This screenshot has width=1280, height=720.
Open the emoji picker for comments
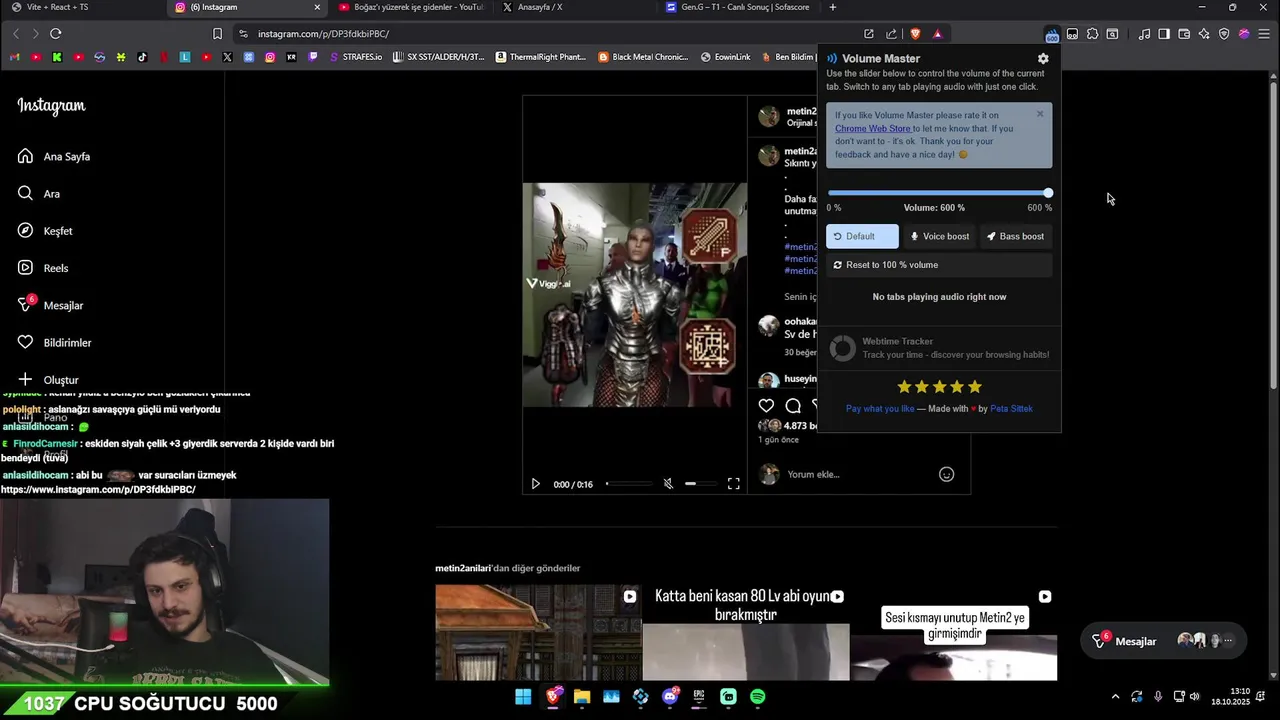[x=946, y=474]
